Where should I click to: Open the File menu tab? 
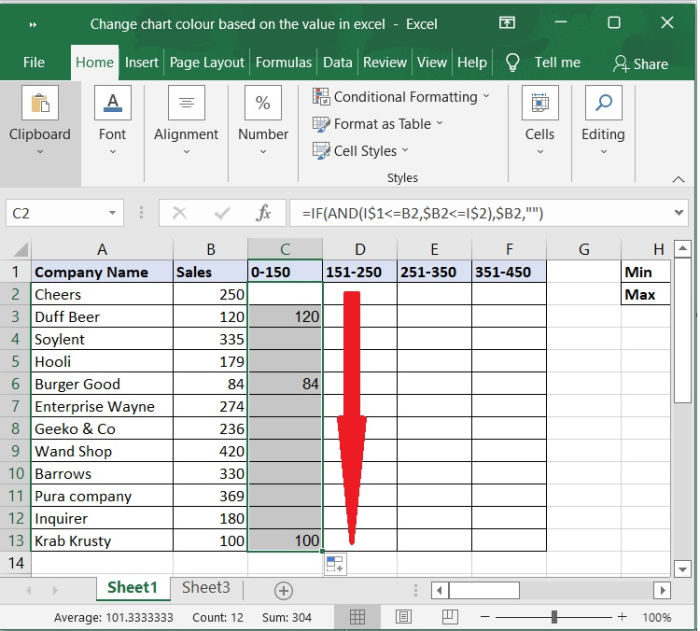[x=34, y=62]
